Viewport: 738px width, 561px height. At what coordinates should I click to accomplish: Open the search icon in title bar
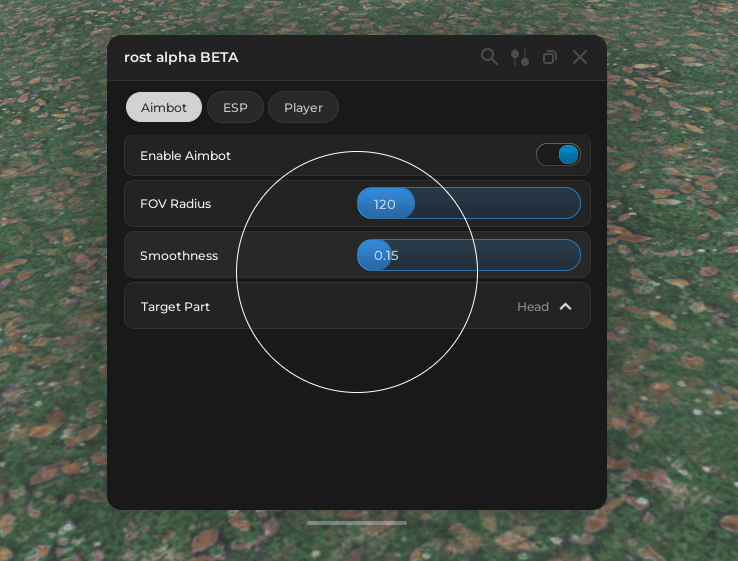(489, 57)
